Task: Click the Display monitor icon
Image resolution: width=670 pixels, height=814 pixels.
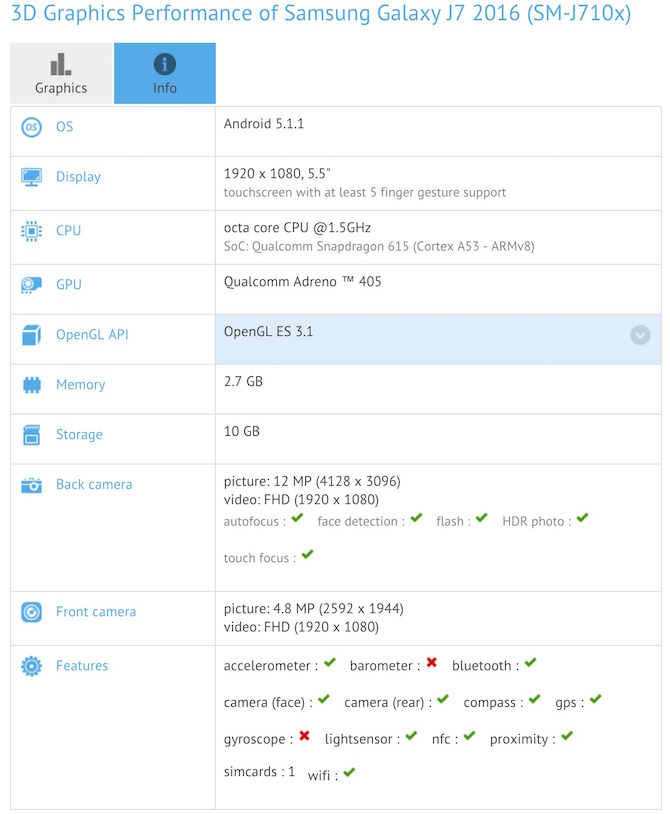Action: [31, 177]
